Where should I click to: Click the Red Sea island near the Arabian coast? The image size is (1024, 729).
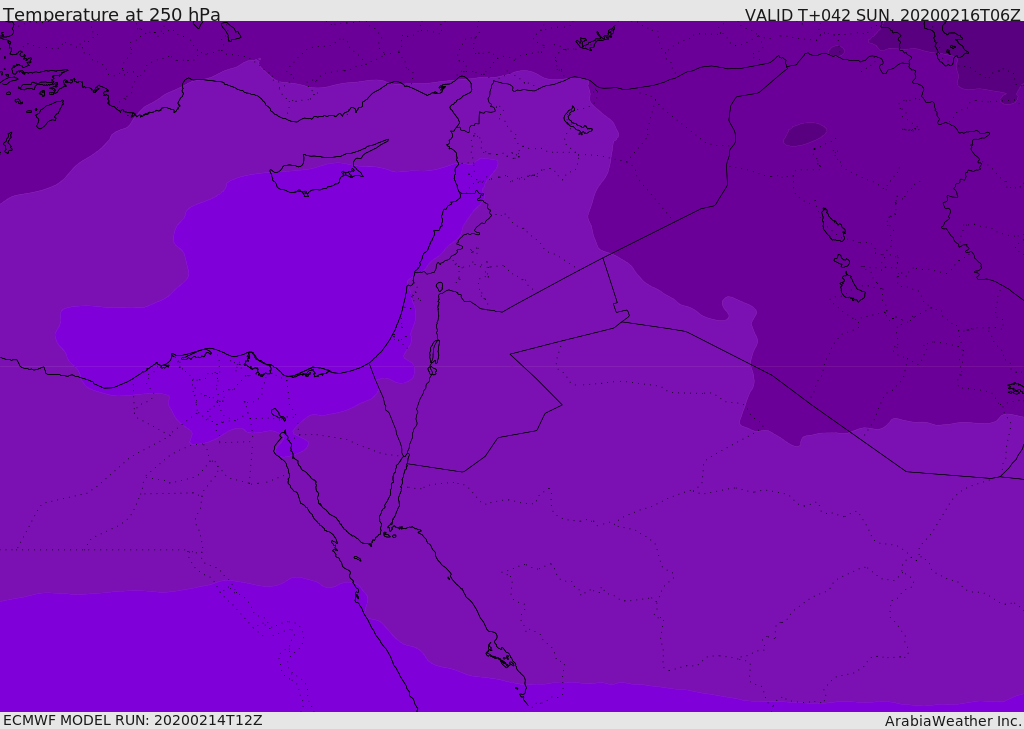[x=500, y=656]
